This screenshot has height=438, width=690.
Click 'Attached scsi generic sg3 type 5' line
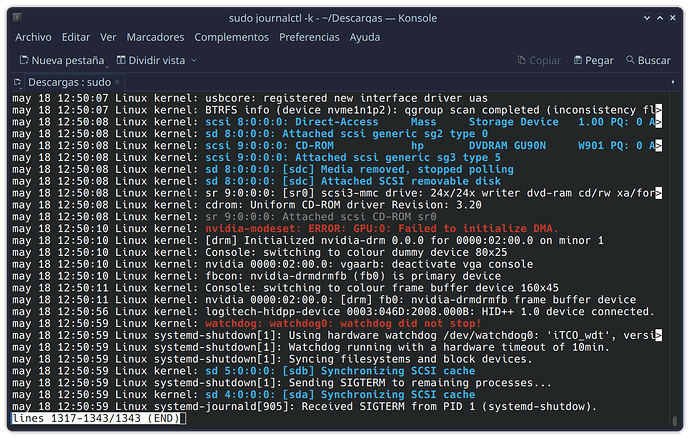point(256,158)
